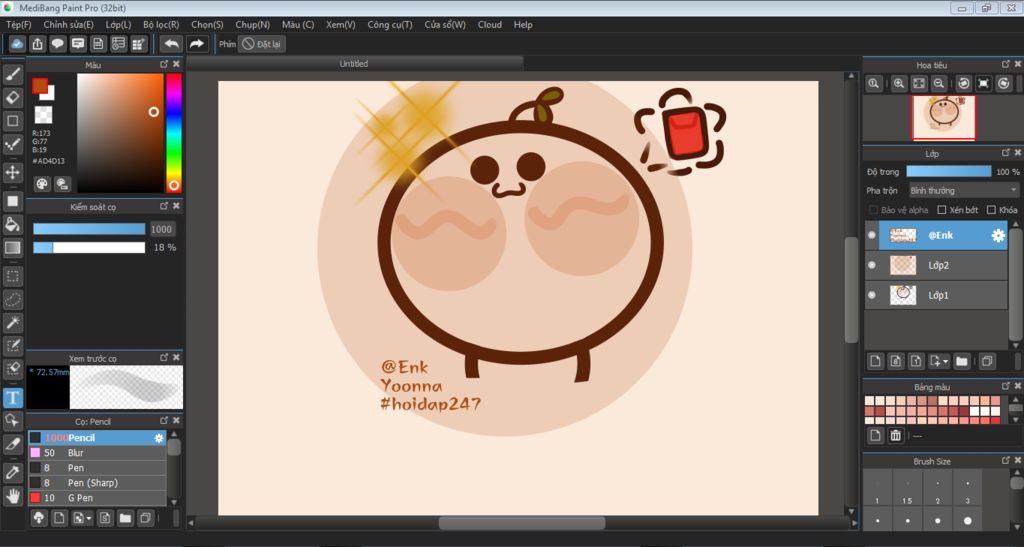The width and height of the screenshot is (1024, 547).
Task: Open the Lớp(L) menu
Action: point(118,25)
